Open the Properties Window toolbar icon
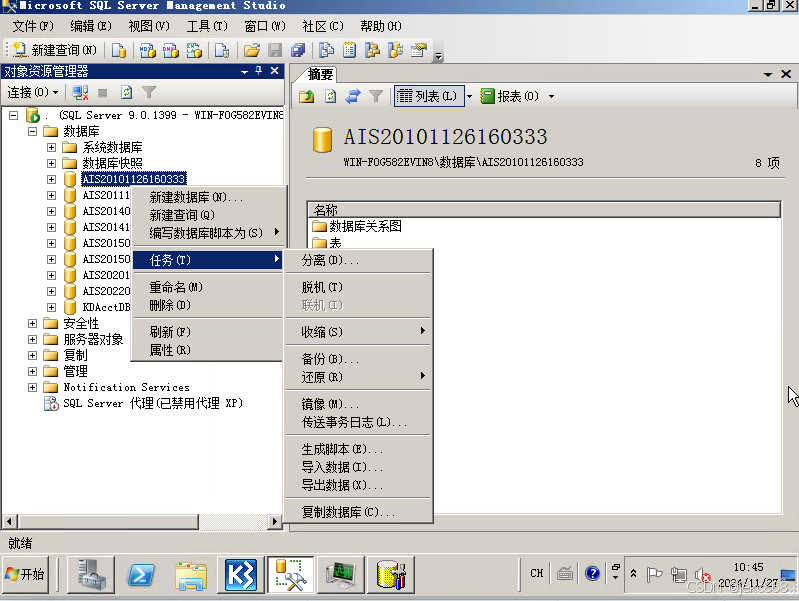This screenshot has height=601, width=799. 419,50
